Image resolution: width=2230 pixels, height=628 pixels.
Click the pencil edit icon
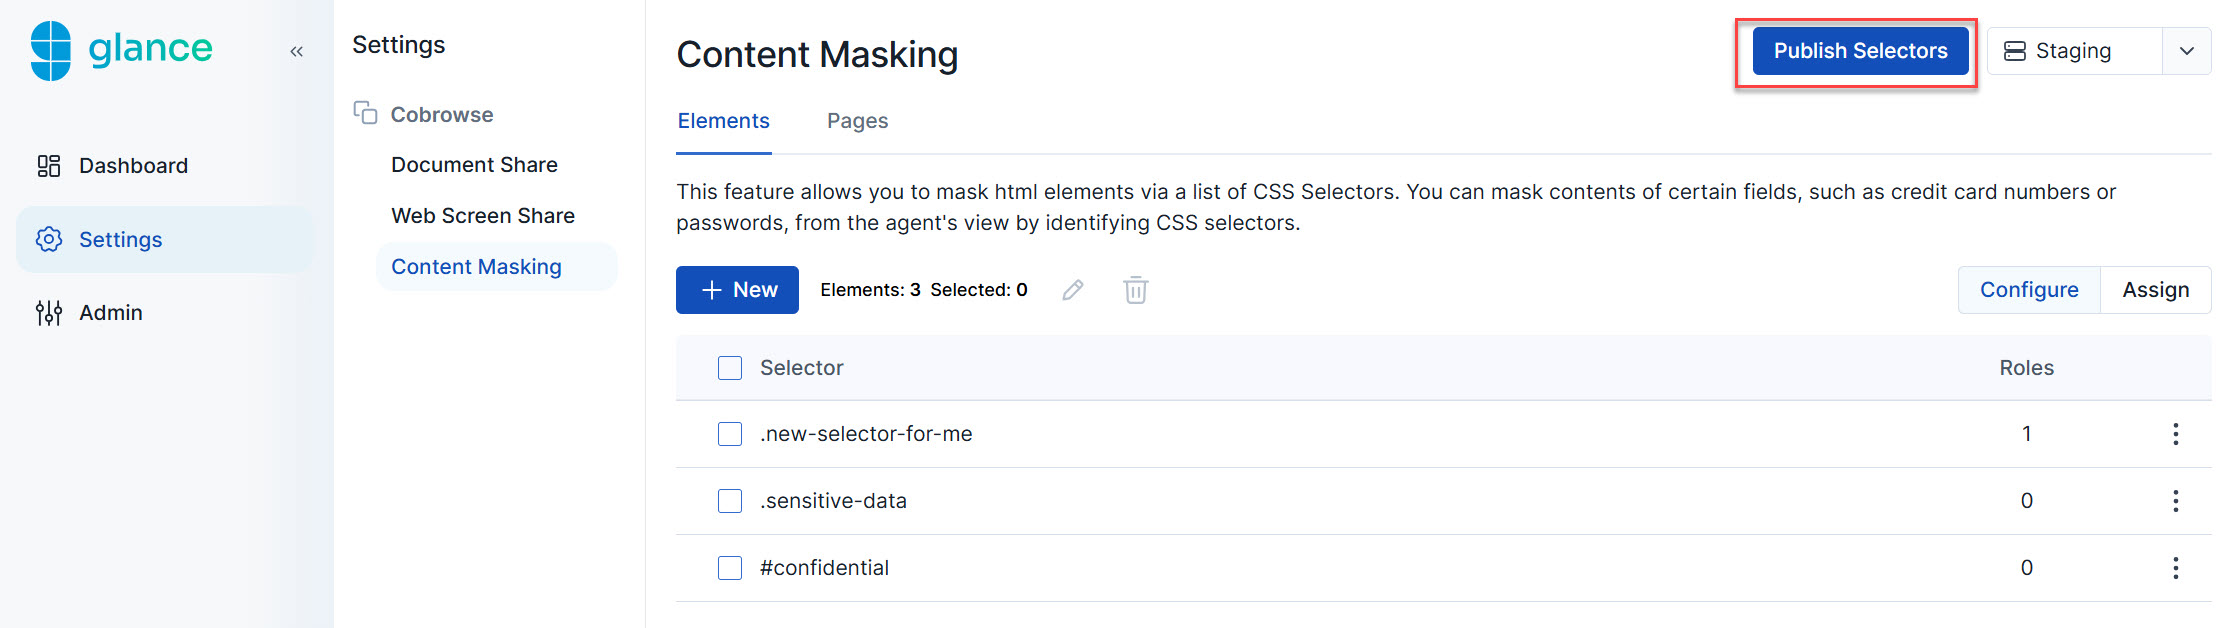[1073, 290]
